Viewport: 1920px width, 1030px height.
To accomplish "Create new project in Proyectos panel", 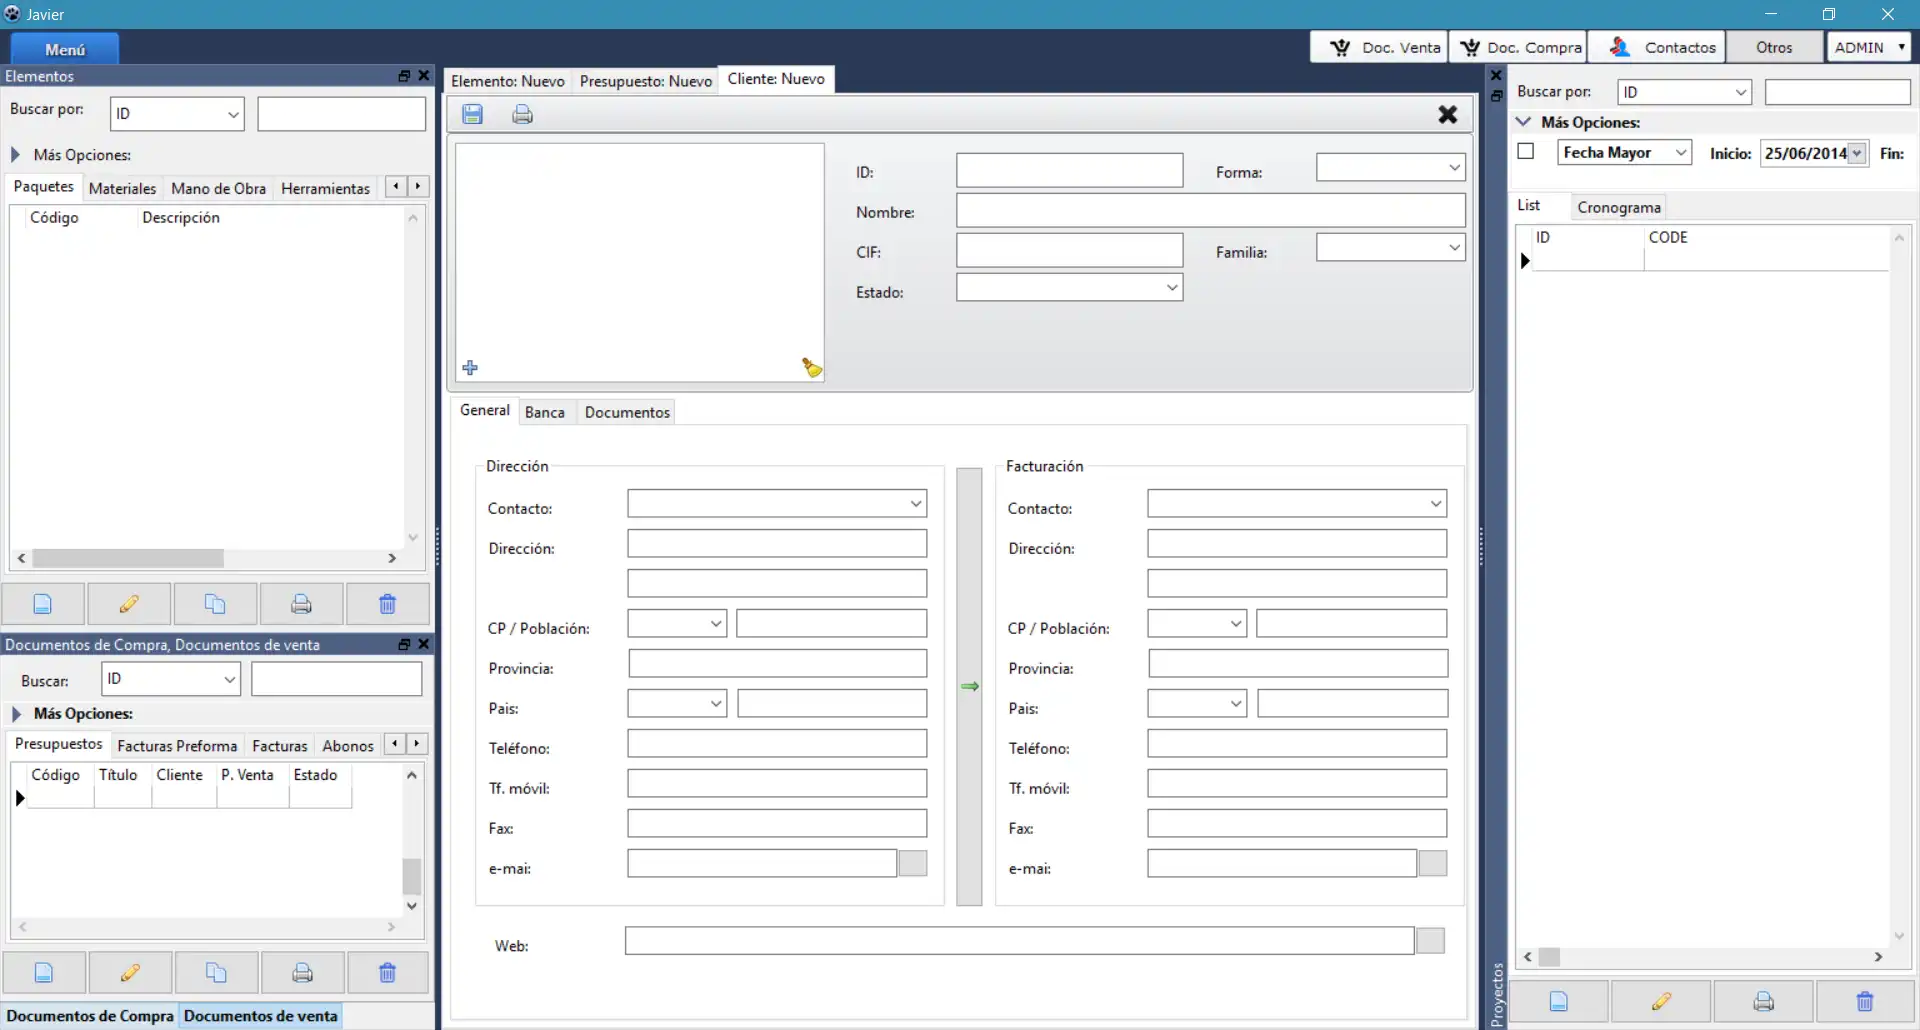I will point(1559,1001).
